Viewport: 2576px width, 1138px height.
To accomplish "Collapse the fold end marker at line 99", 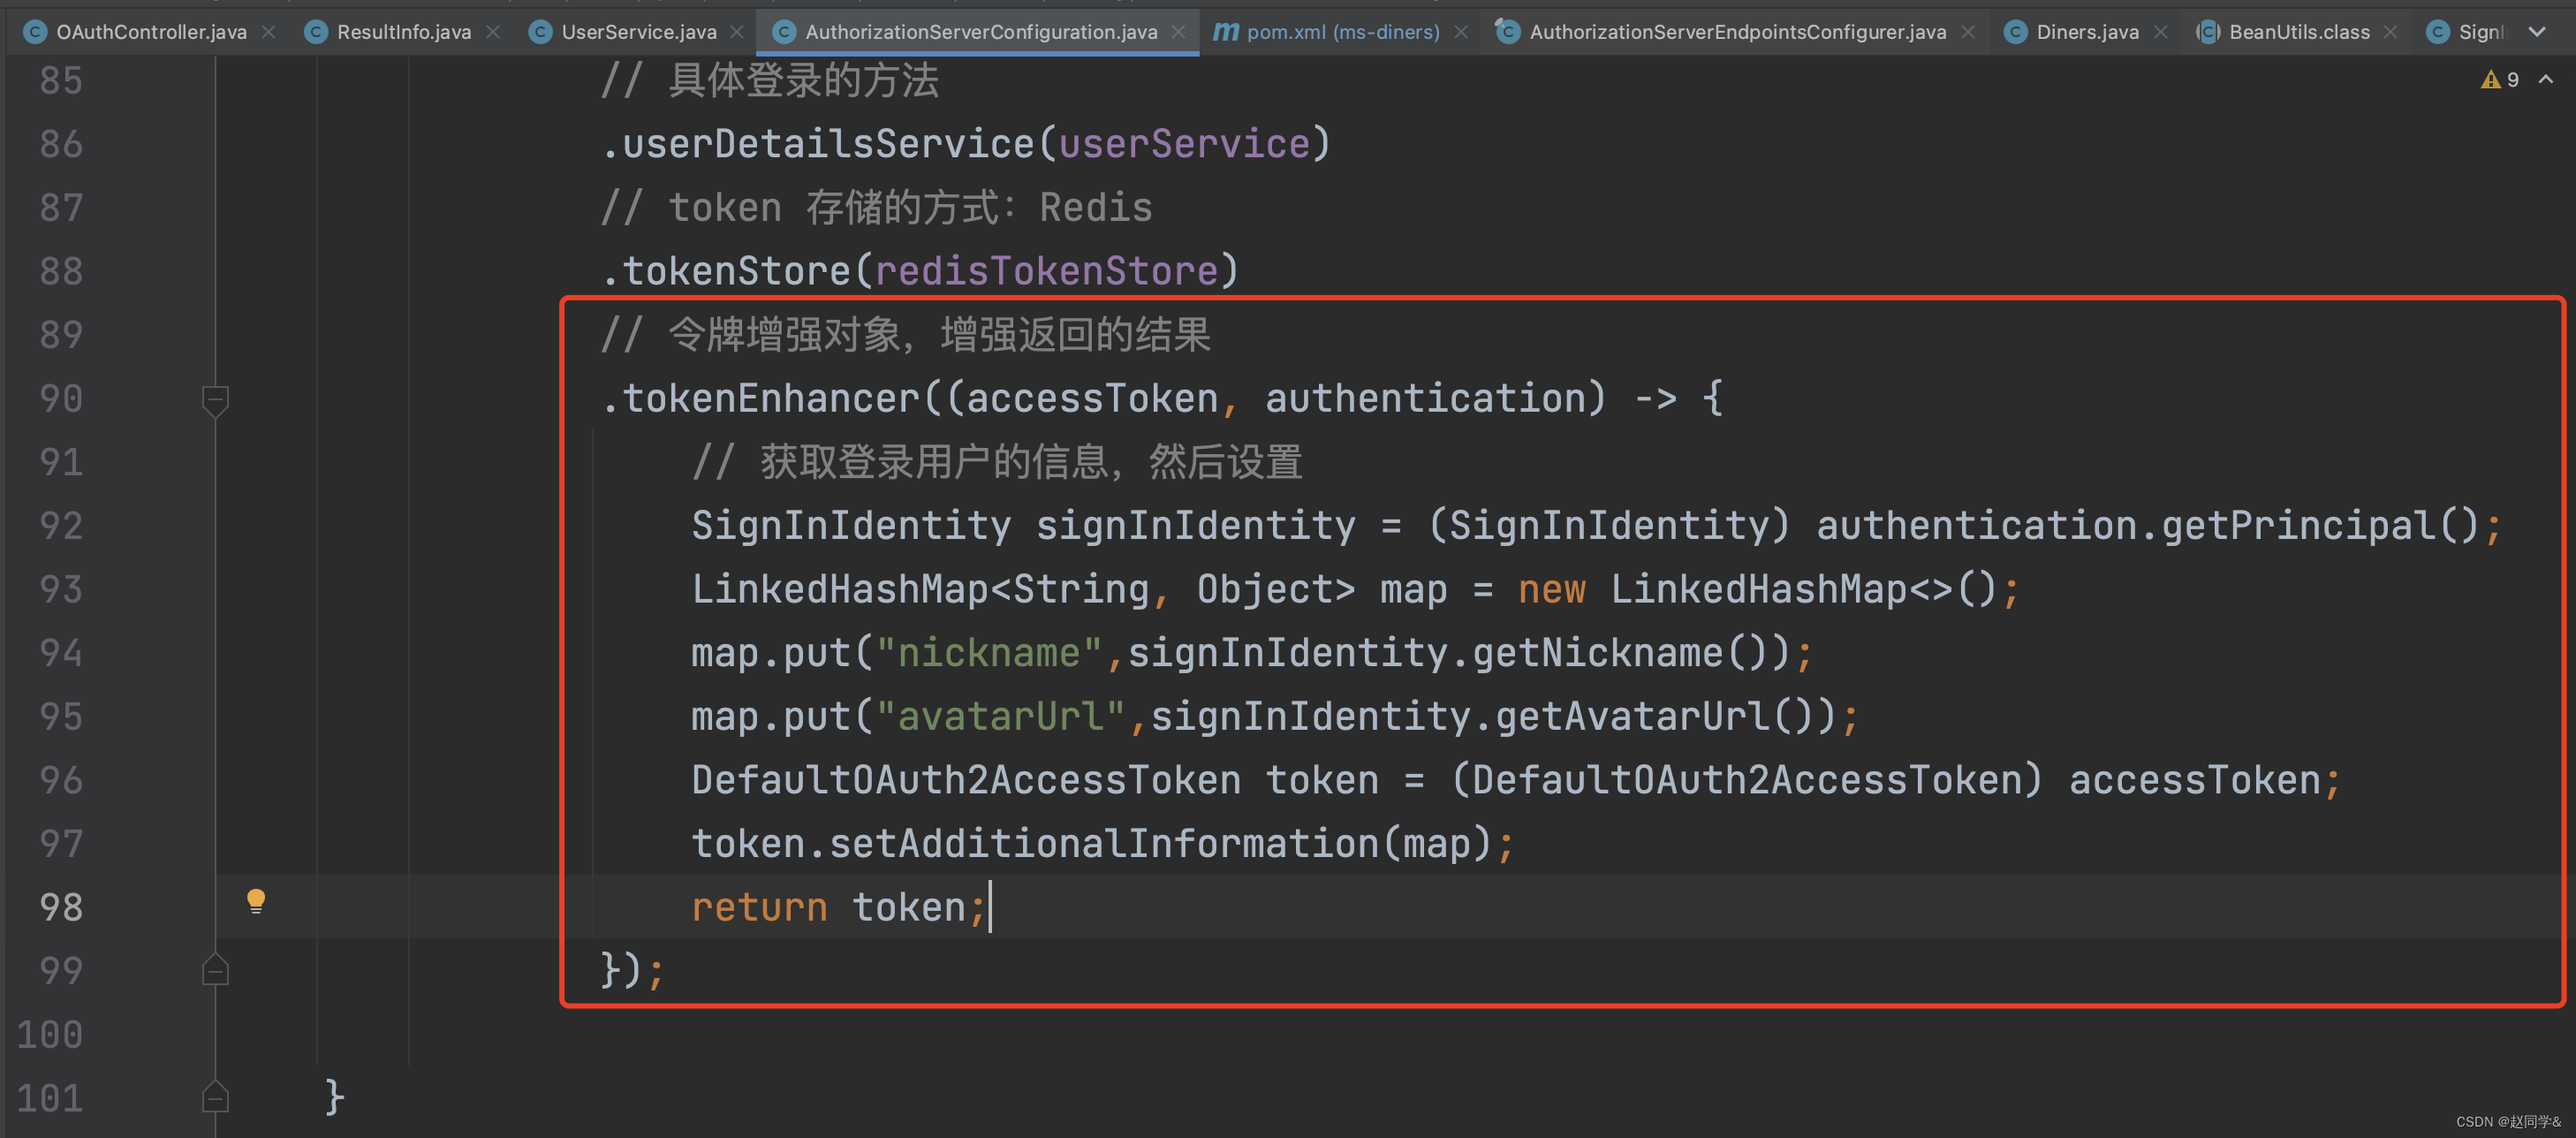I will click(215, 971).
